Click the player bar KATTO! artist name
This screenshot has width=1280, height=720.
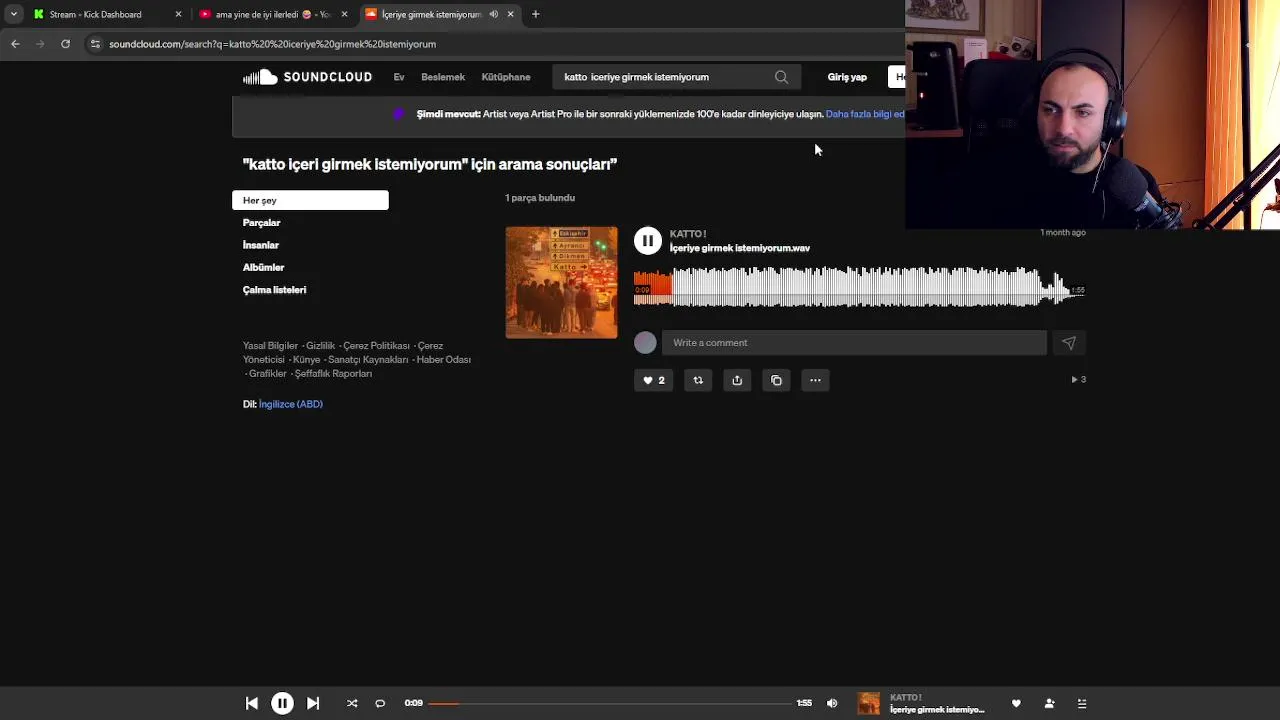point(905,698)
